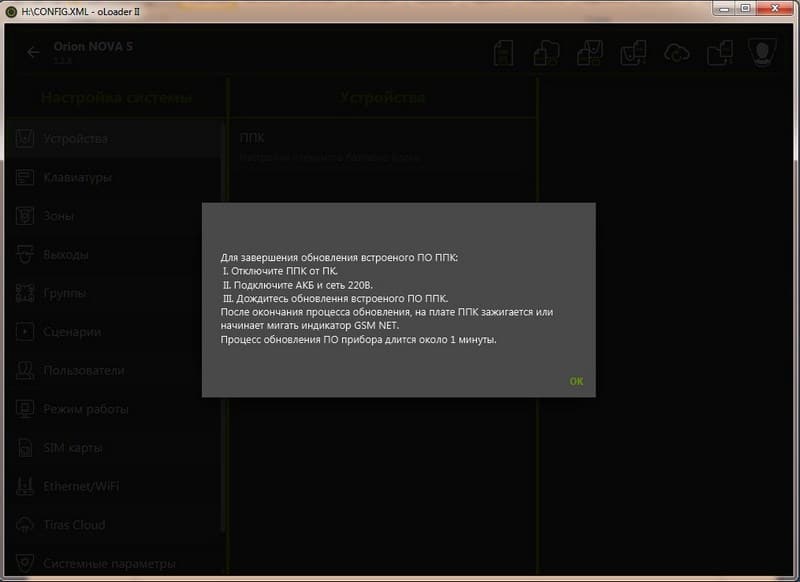Click the Устройства sidebar icon

pyautogui.click(x=24, y=138)
